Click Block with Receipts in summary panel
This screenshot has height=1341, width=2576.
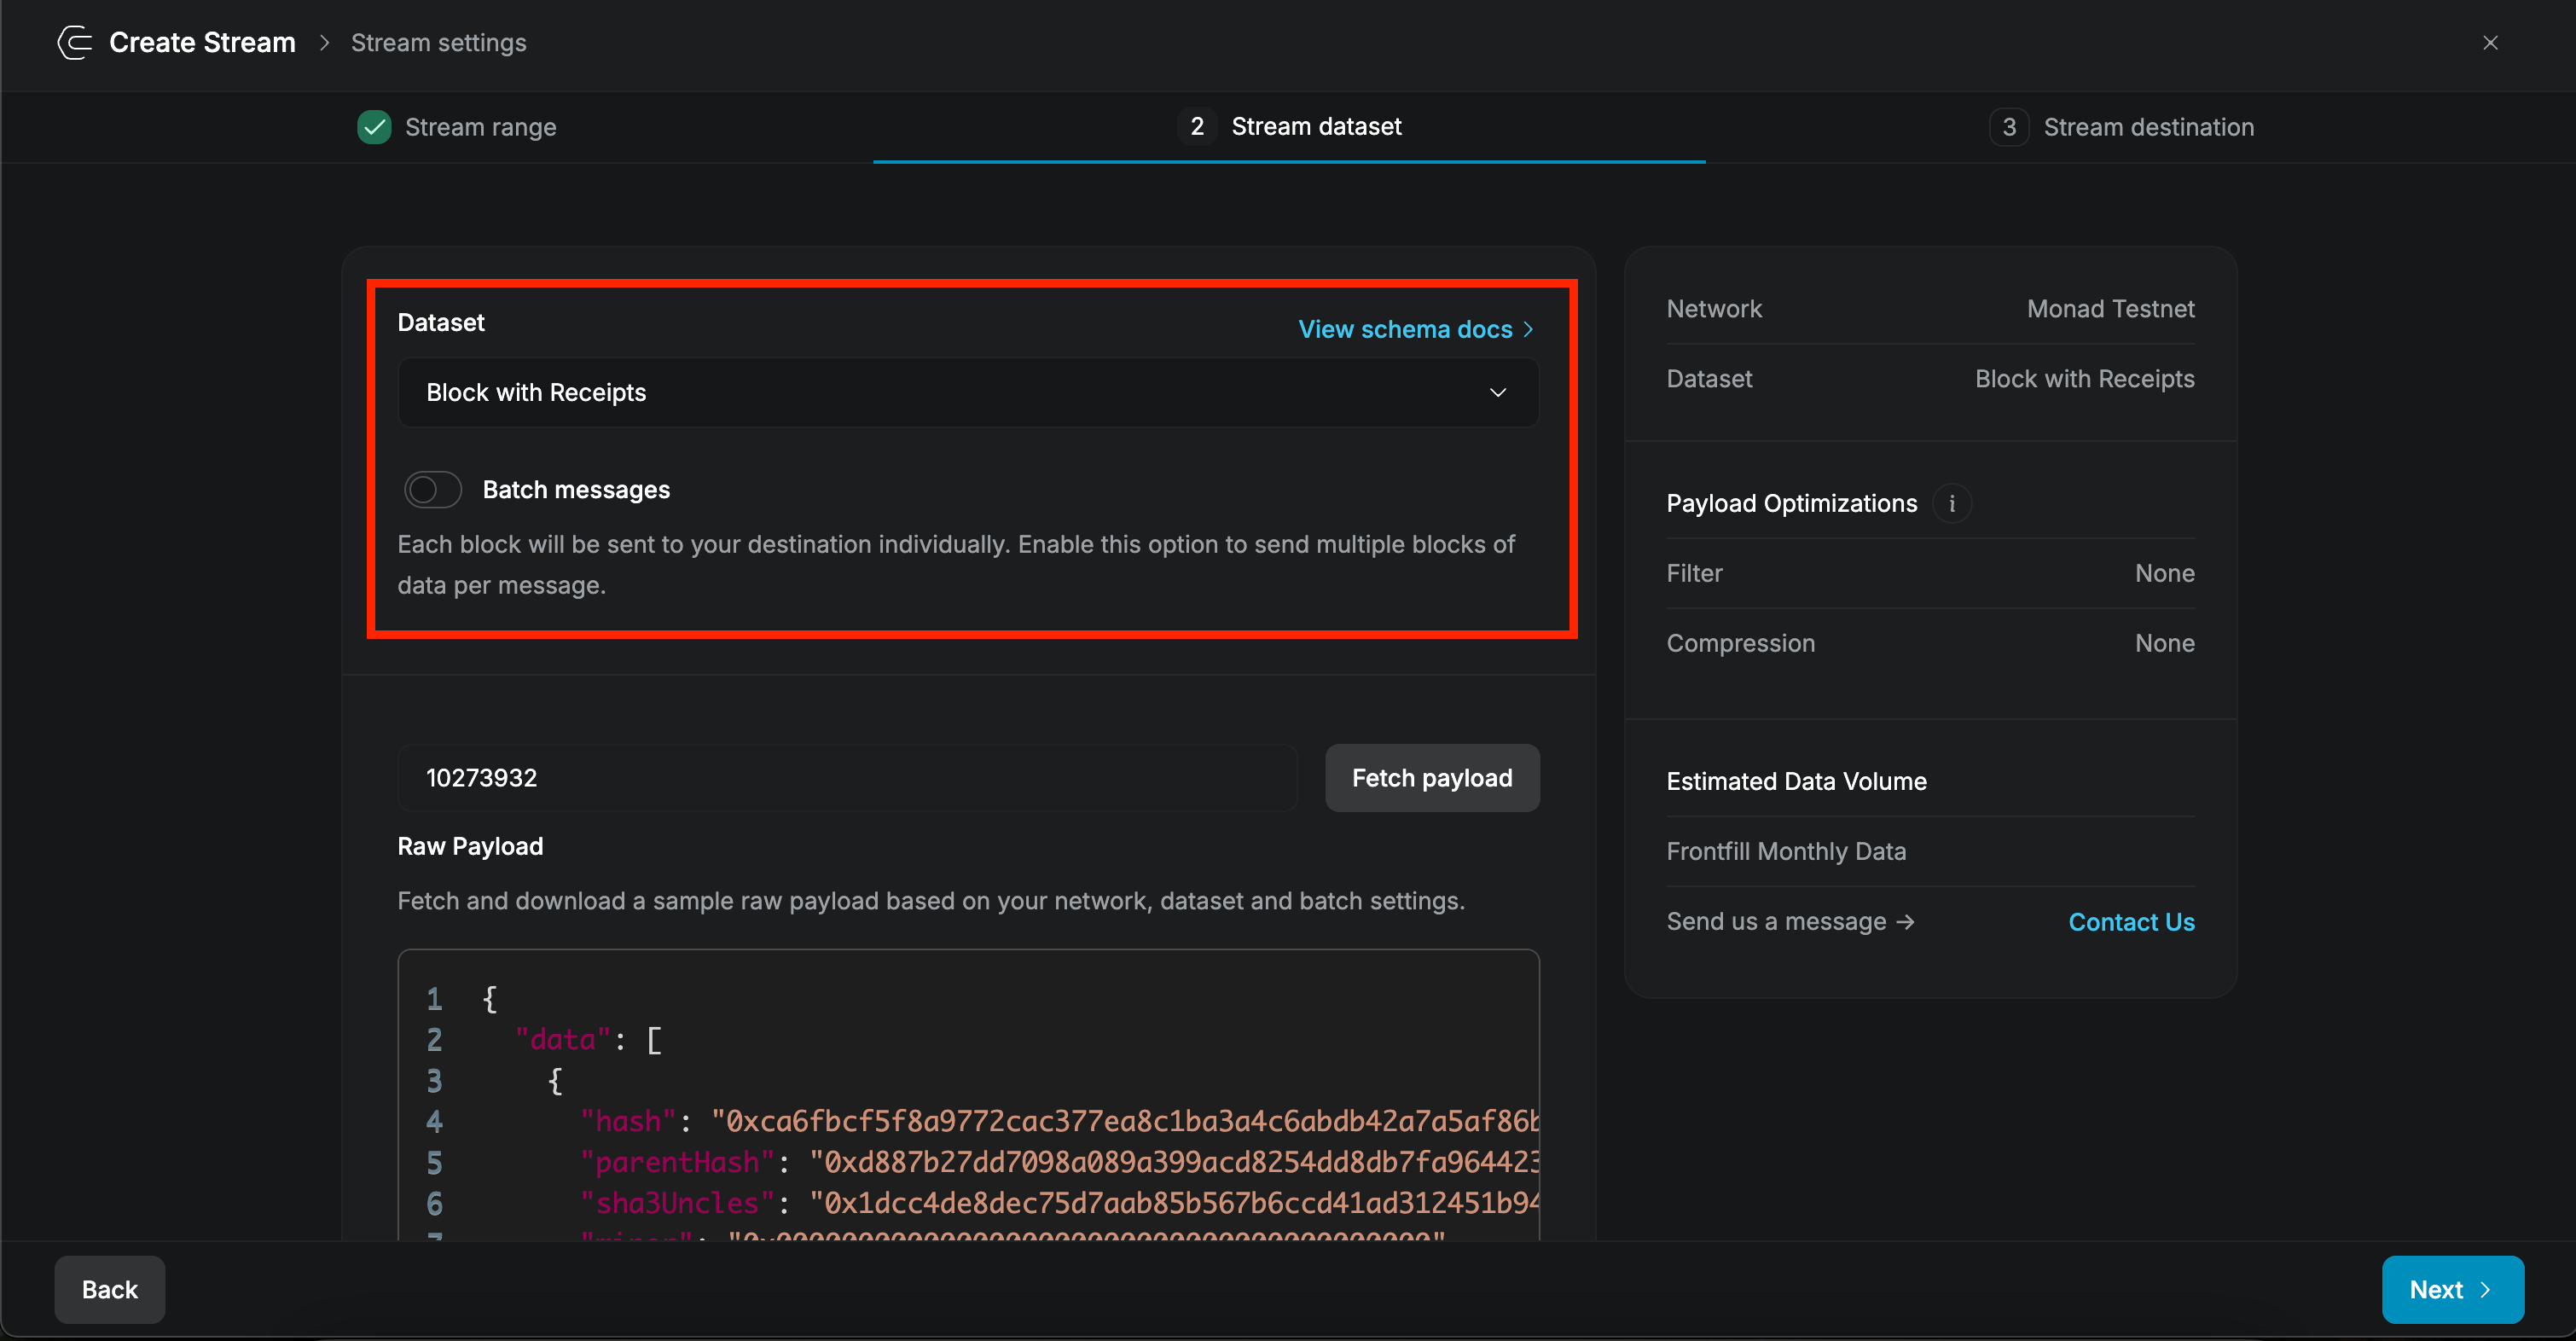click(2084, 378)
